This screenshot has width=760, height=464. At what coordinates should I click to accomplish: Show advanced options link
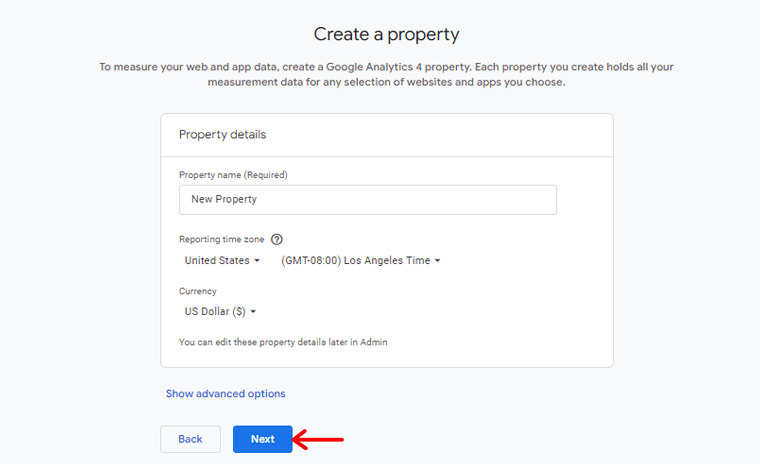(x=225, y=394)
